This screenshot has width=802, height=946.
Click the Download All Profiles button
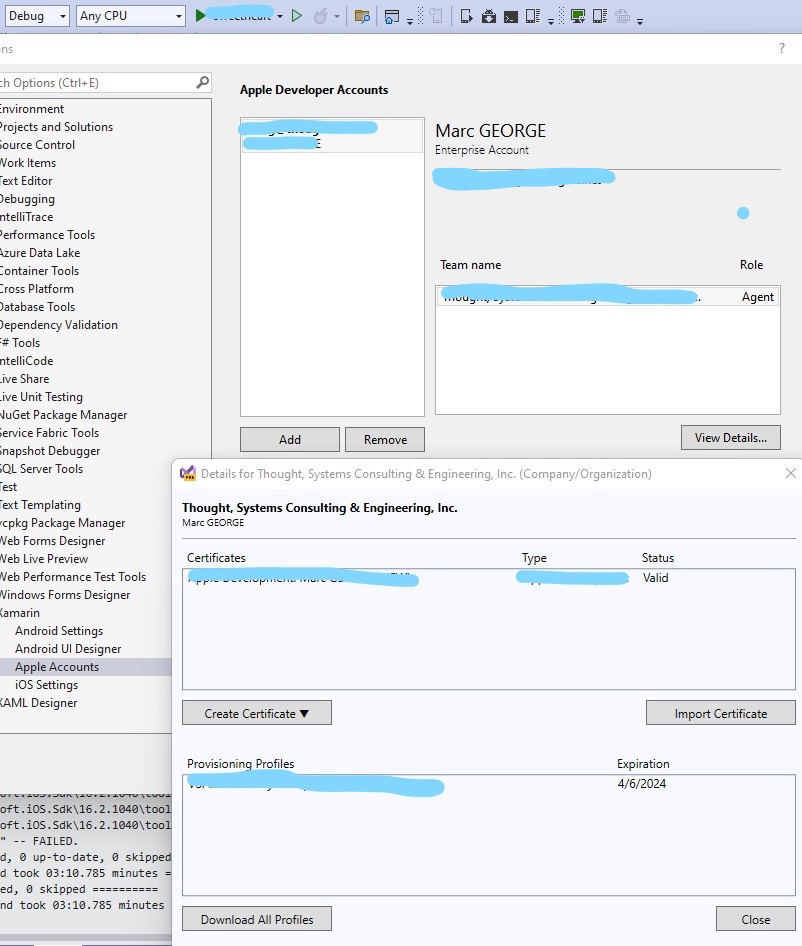coord(256,919)
